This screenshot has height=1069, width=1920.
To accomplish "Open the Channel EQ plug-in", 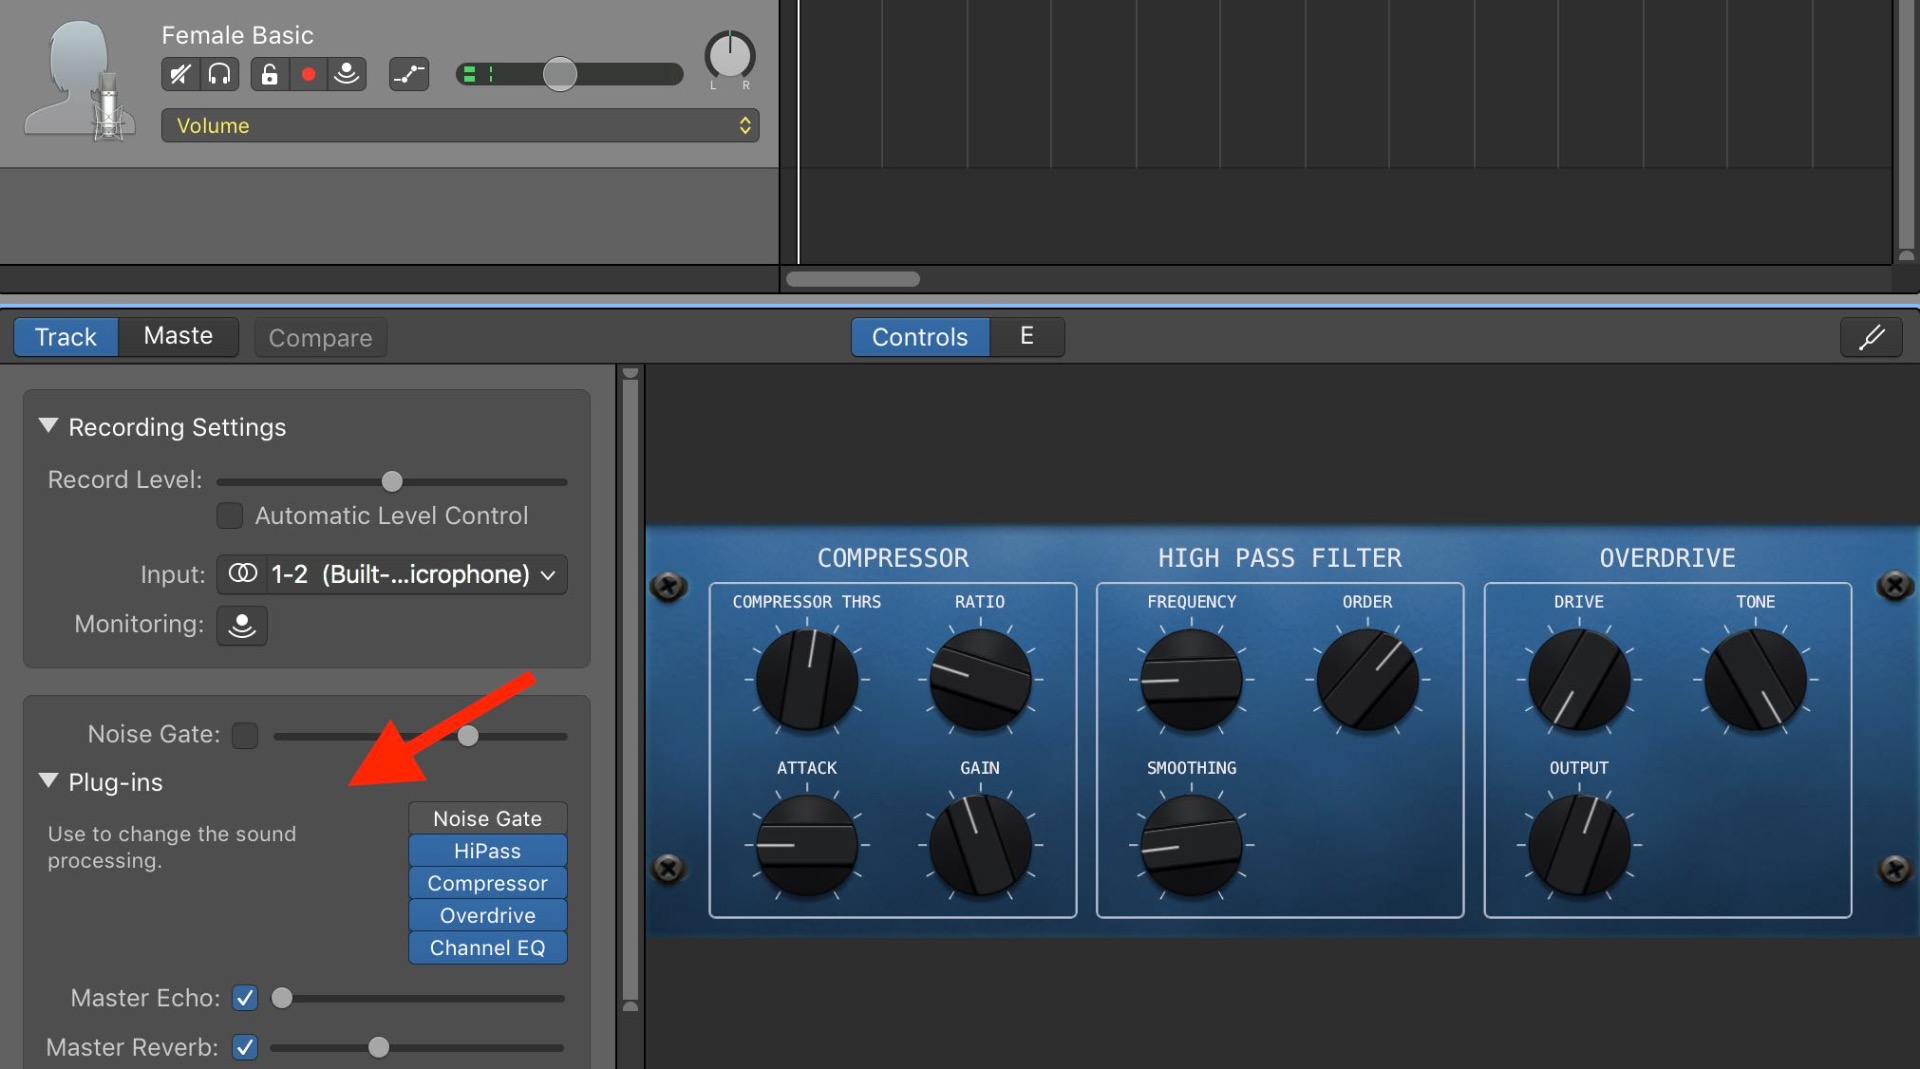I will (x=488, y=947).
